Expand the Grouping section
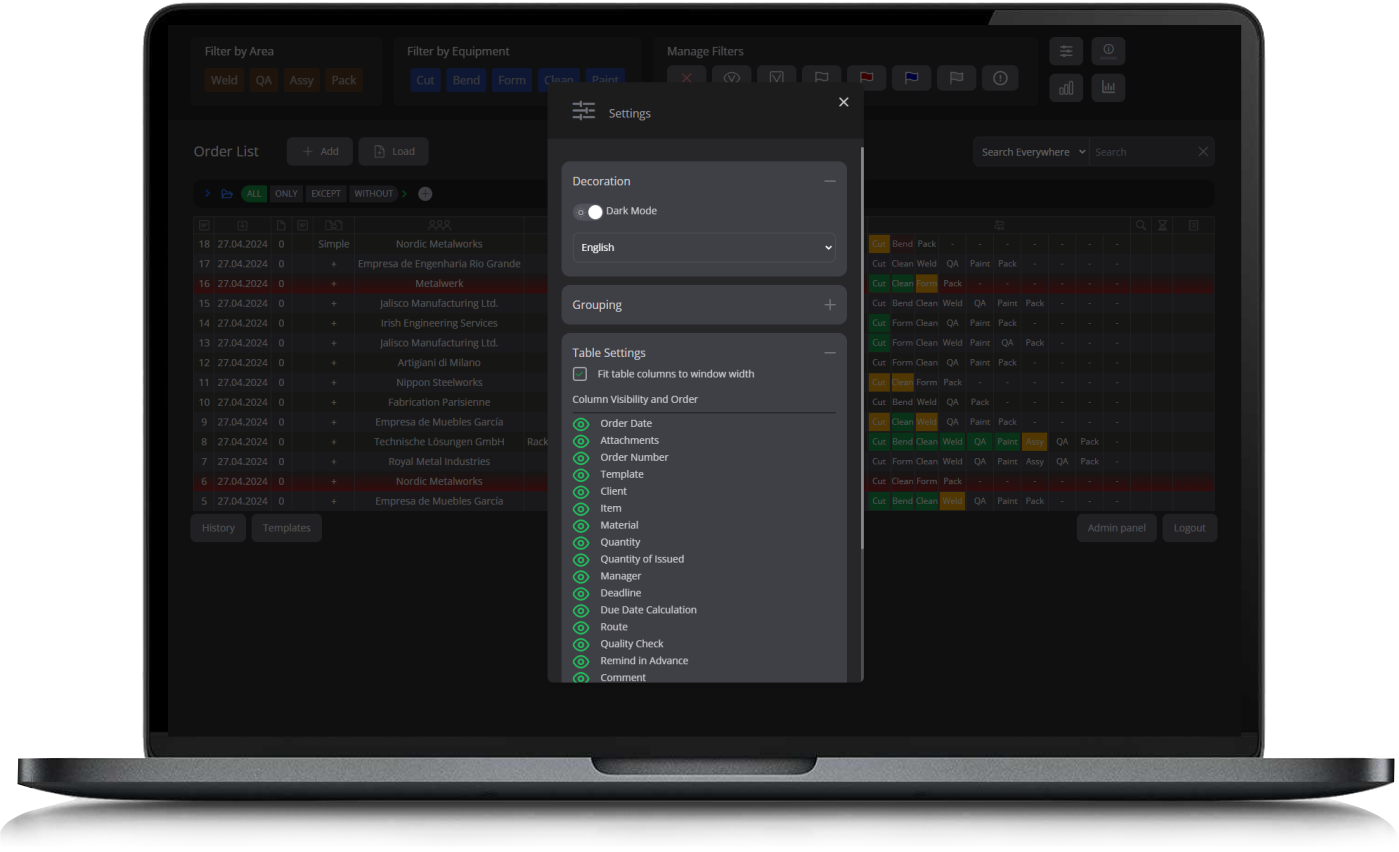 tap(830, 305)
